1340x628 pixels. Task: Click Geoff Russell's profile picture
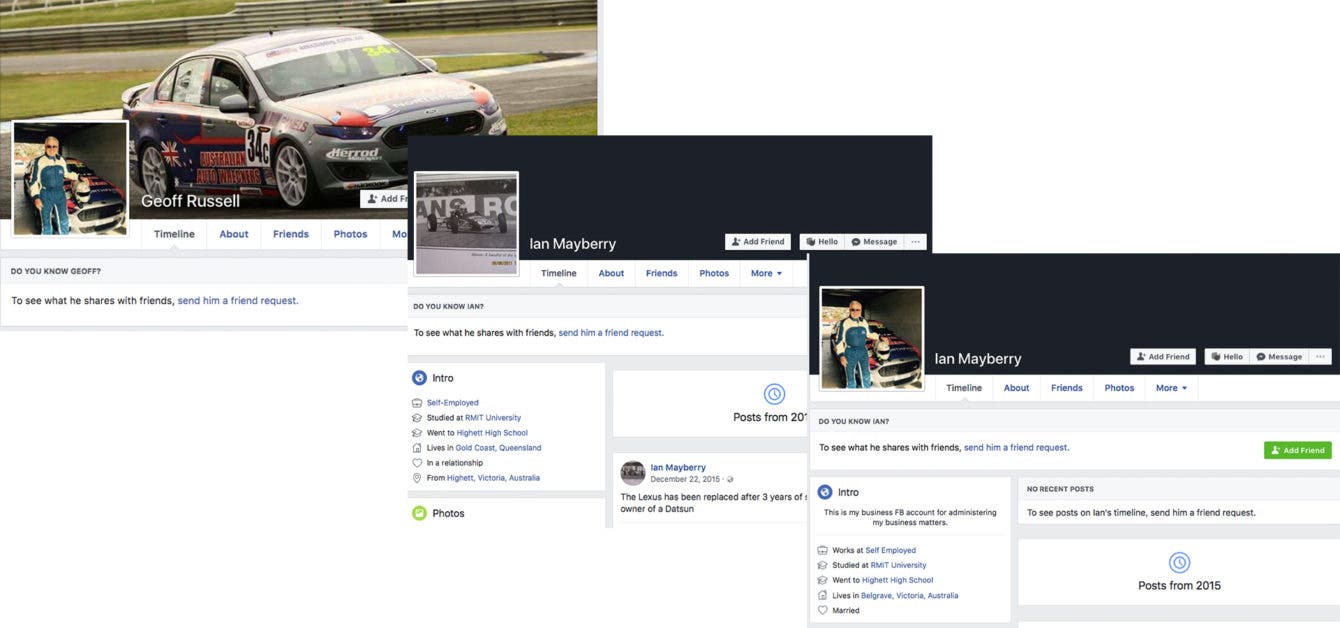(x=70, y=180)
